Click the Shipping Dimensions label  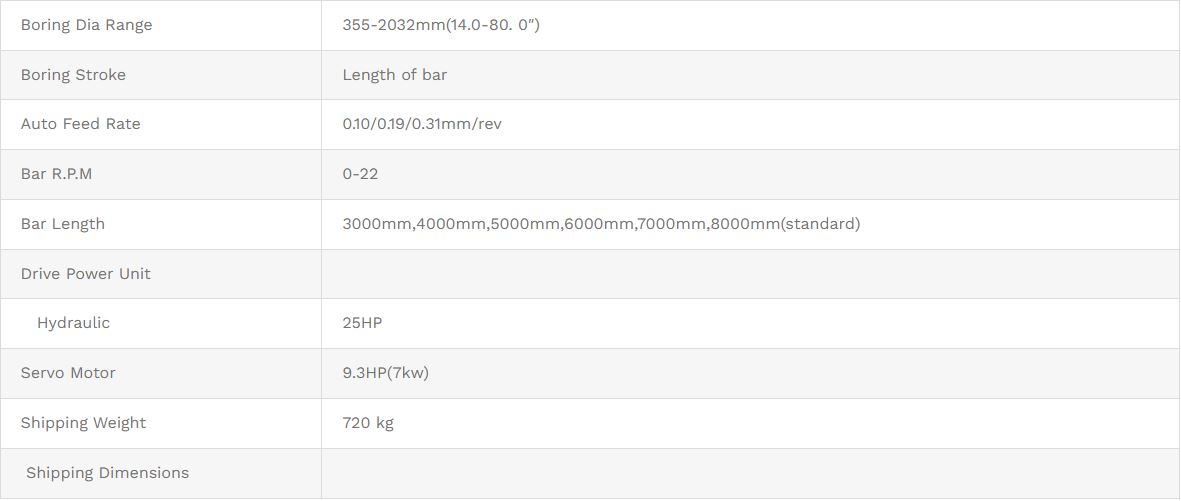click(x=107, y=473)
